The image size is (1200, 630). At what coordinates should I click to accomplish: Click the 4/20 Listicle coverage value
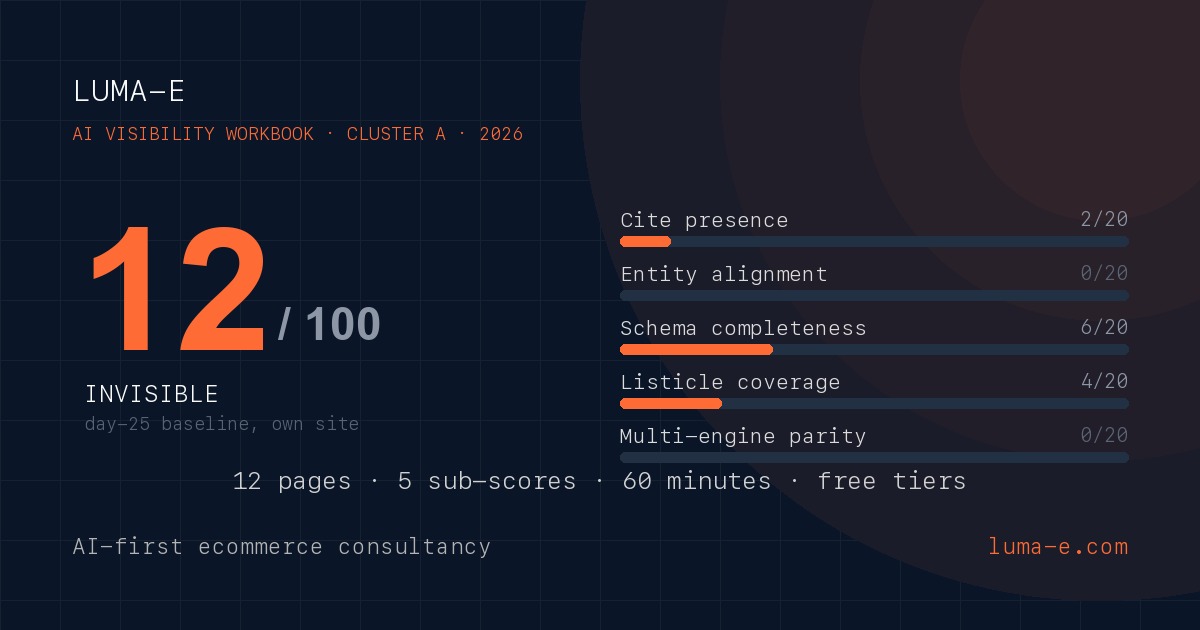1104,381
